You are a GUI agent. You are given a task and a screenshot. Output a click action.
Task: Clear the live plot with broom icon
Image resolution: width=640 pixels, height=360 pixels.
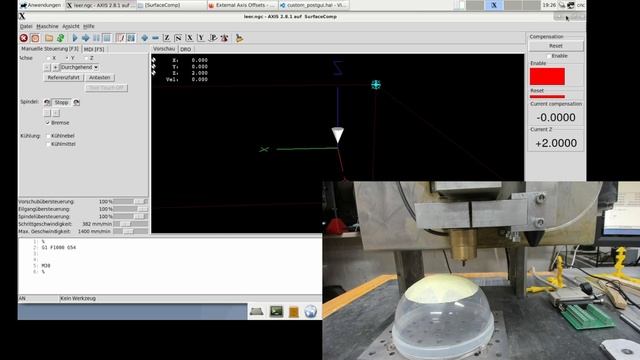click(x=240, y=38)
